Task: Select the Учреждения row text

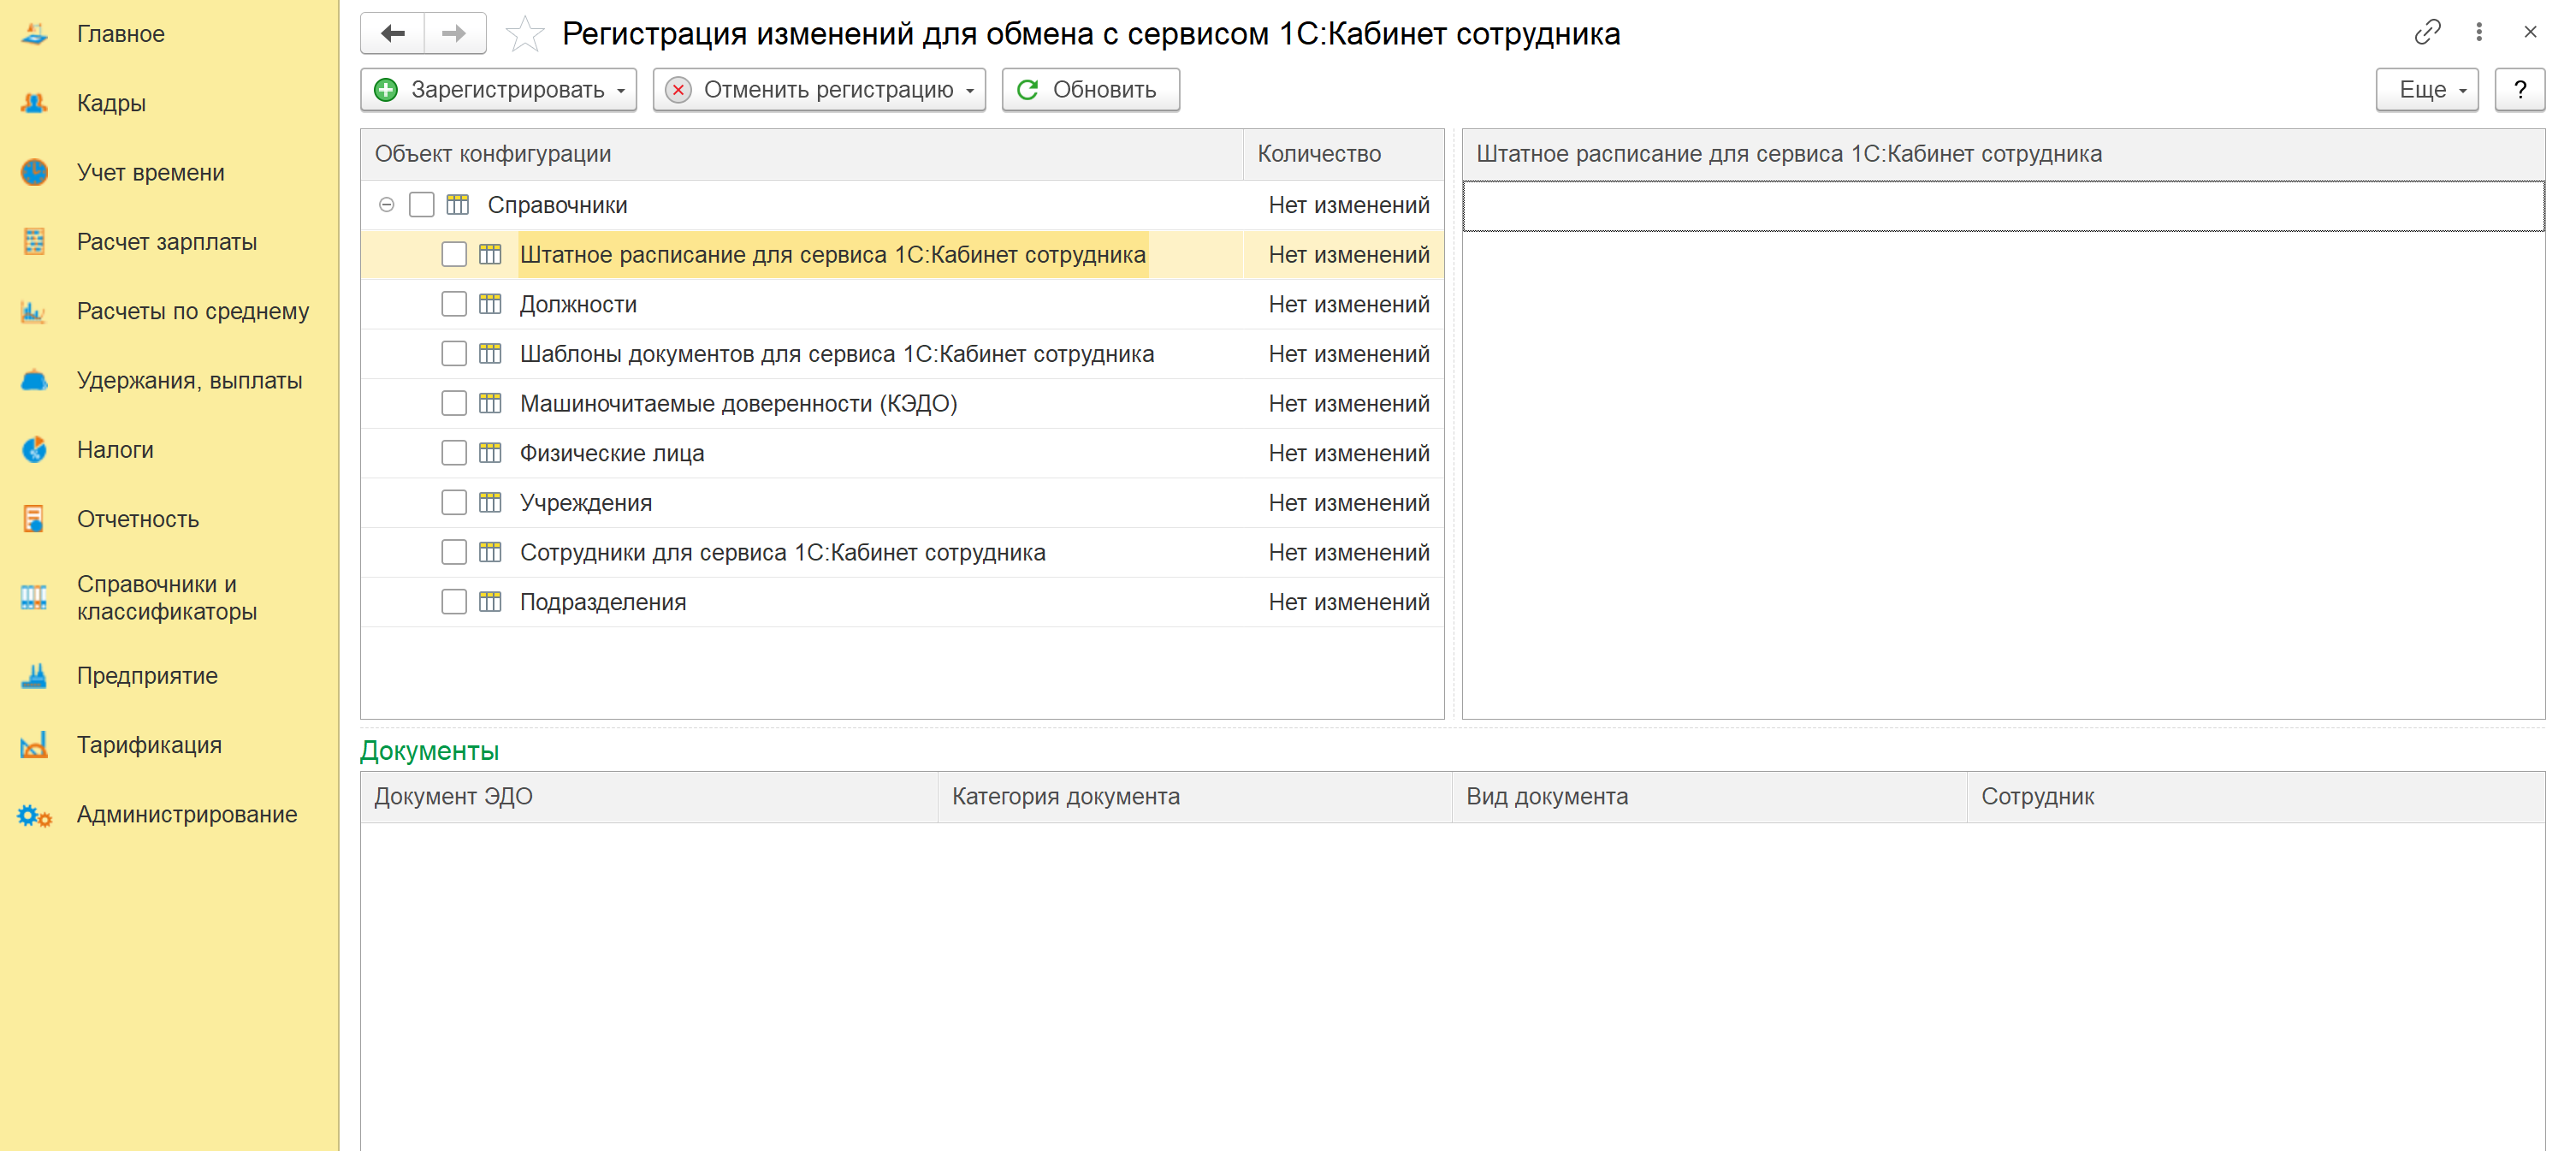Action: 586,503
